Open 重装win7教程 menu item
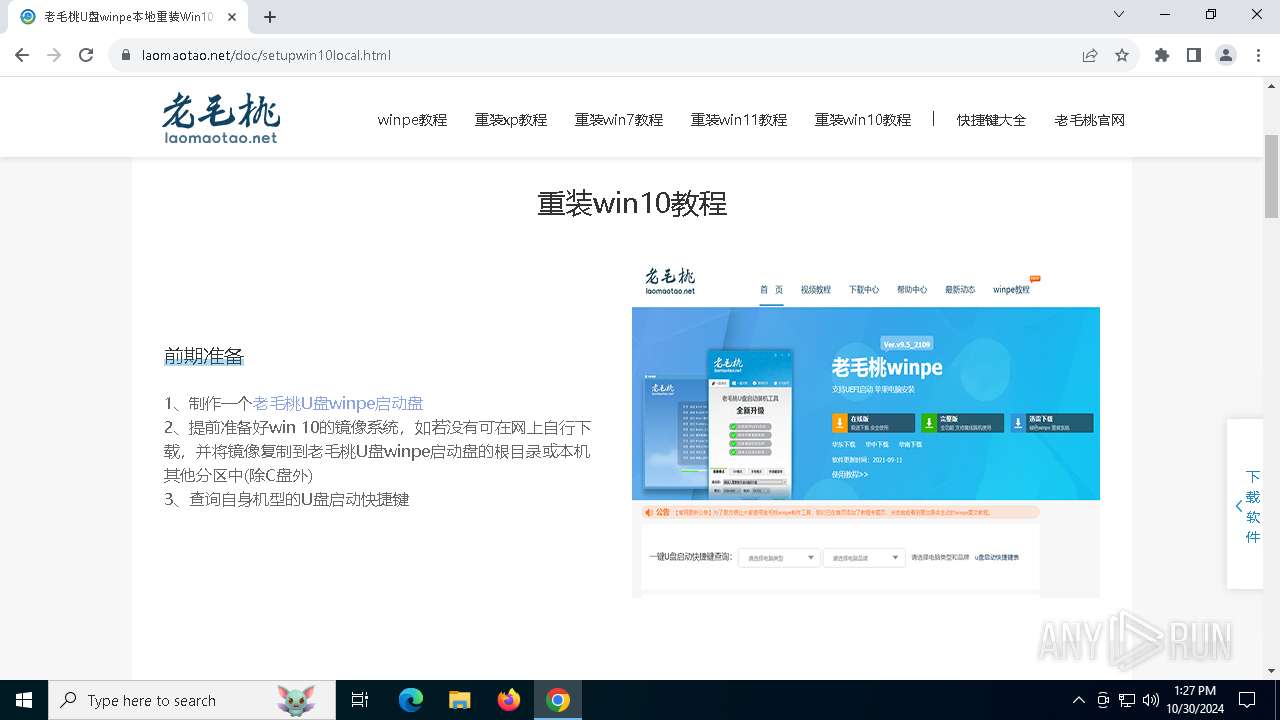 [x=619, y=120]
